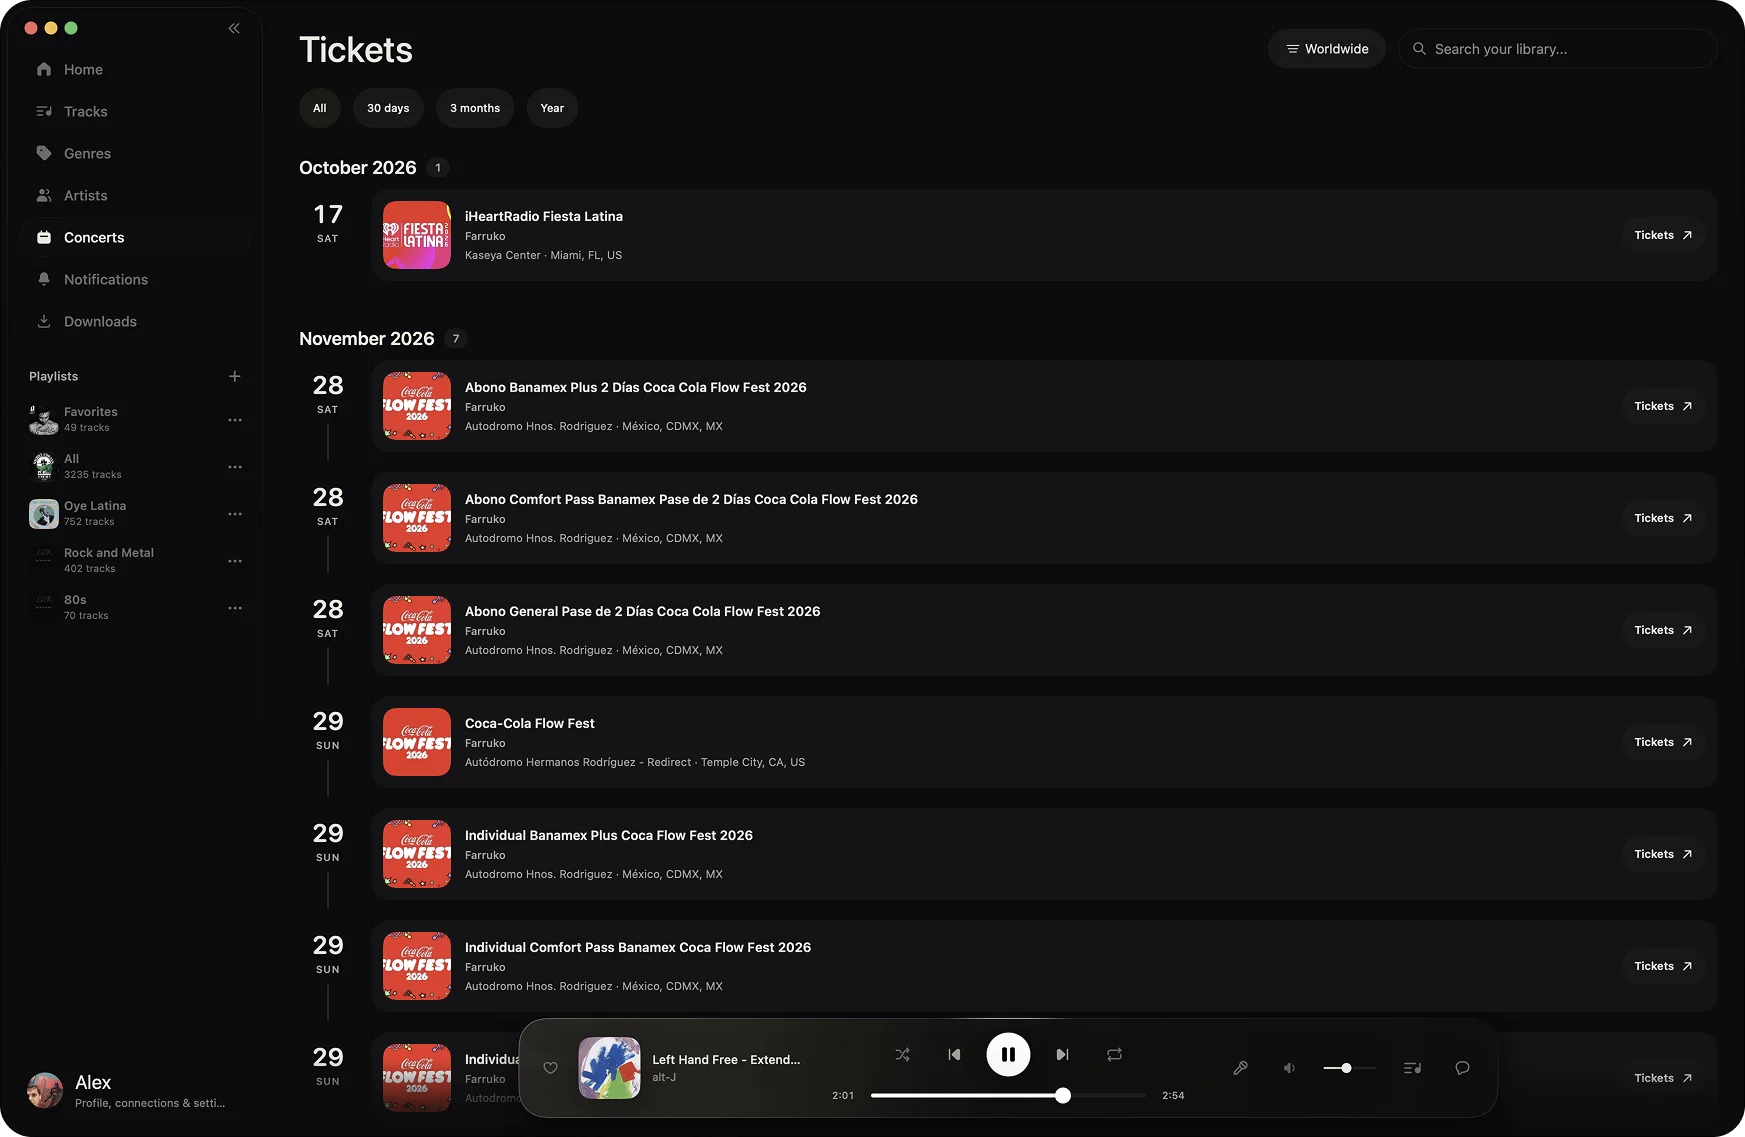The image size is (1745, 1137).
Task: Open more options for Favorites playlist
Action: (x=235, y=420)
